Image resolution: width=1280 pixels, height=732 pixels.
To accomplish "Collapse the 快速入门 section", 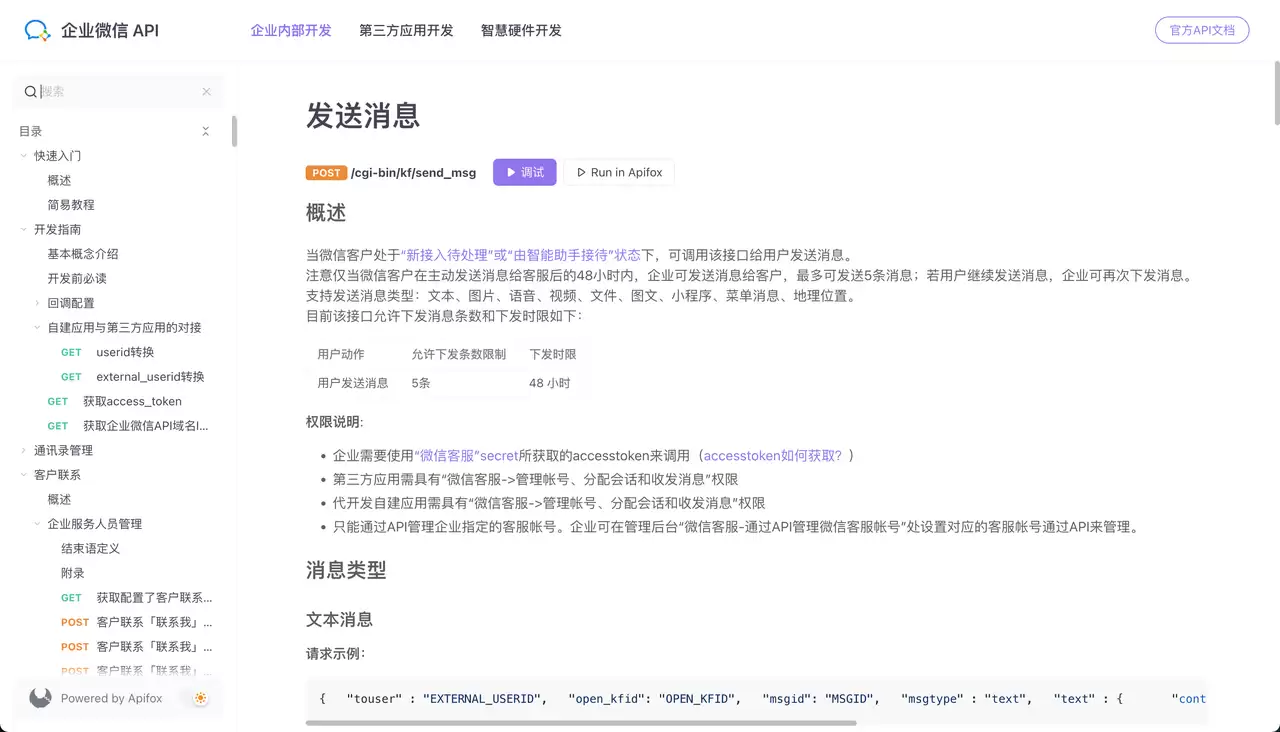I will pos(24,155).
